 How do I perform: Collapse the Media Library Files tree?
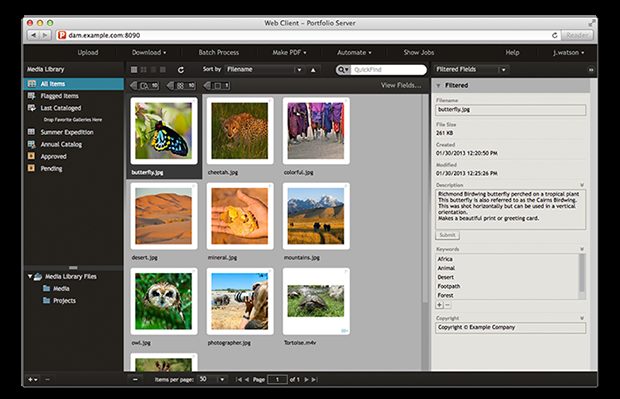click(30, 276)
